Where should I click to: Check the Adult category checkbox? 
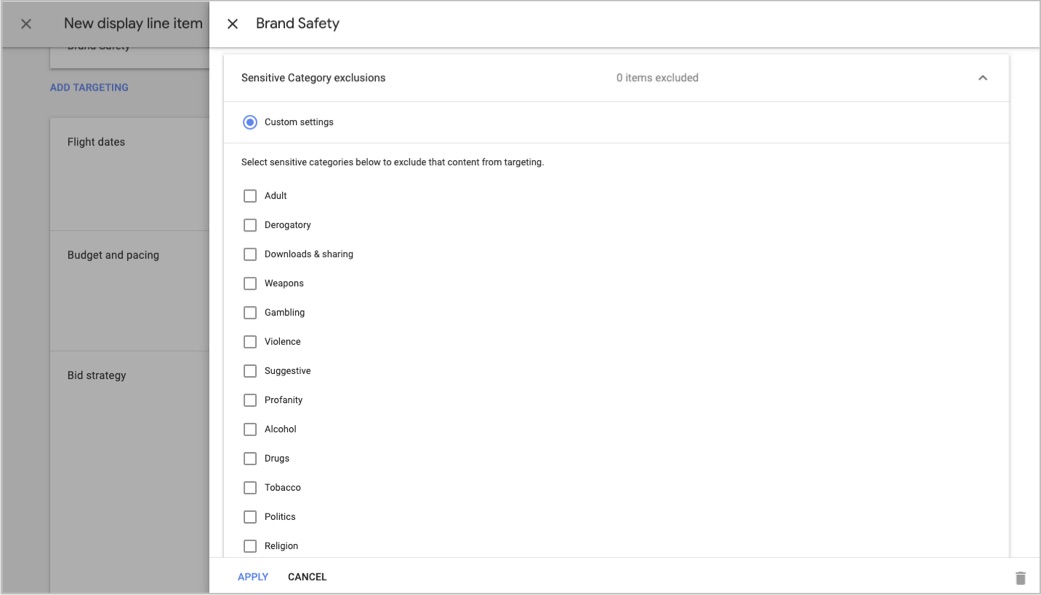click(x=250, y=196)
